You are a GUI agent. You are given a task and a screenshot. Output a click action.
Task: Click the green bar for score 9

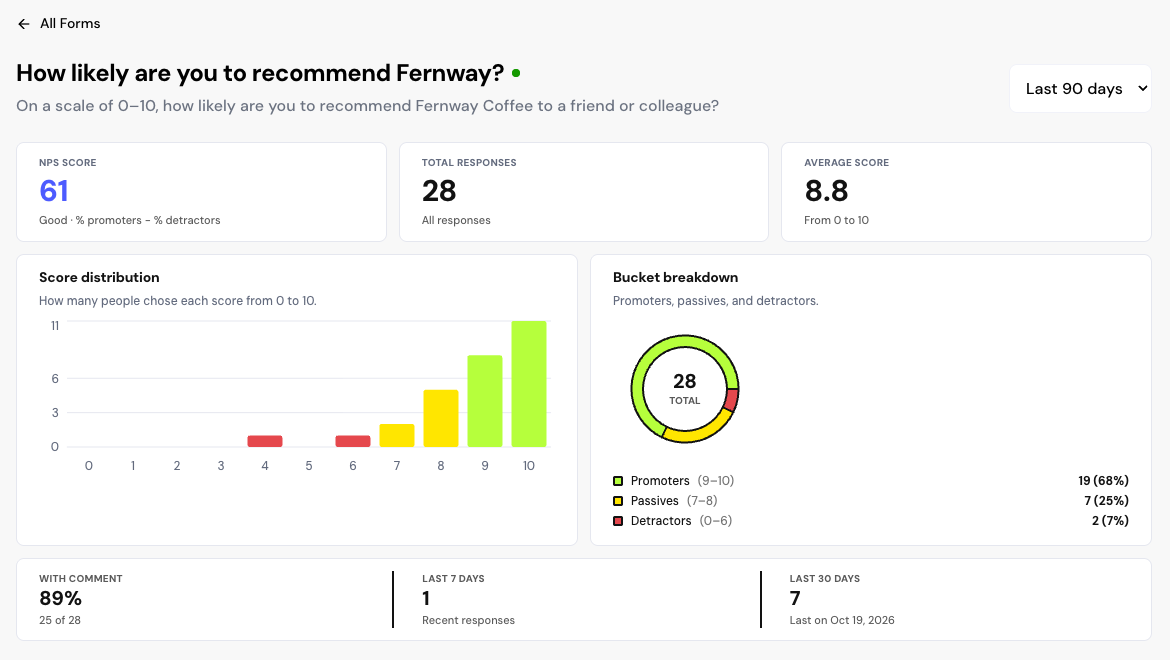(x=485, y=401)
